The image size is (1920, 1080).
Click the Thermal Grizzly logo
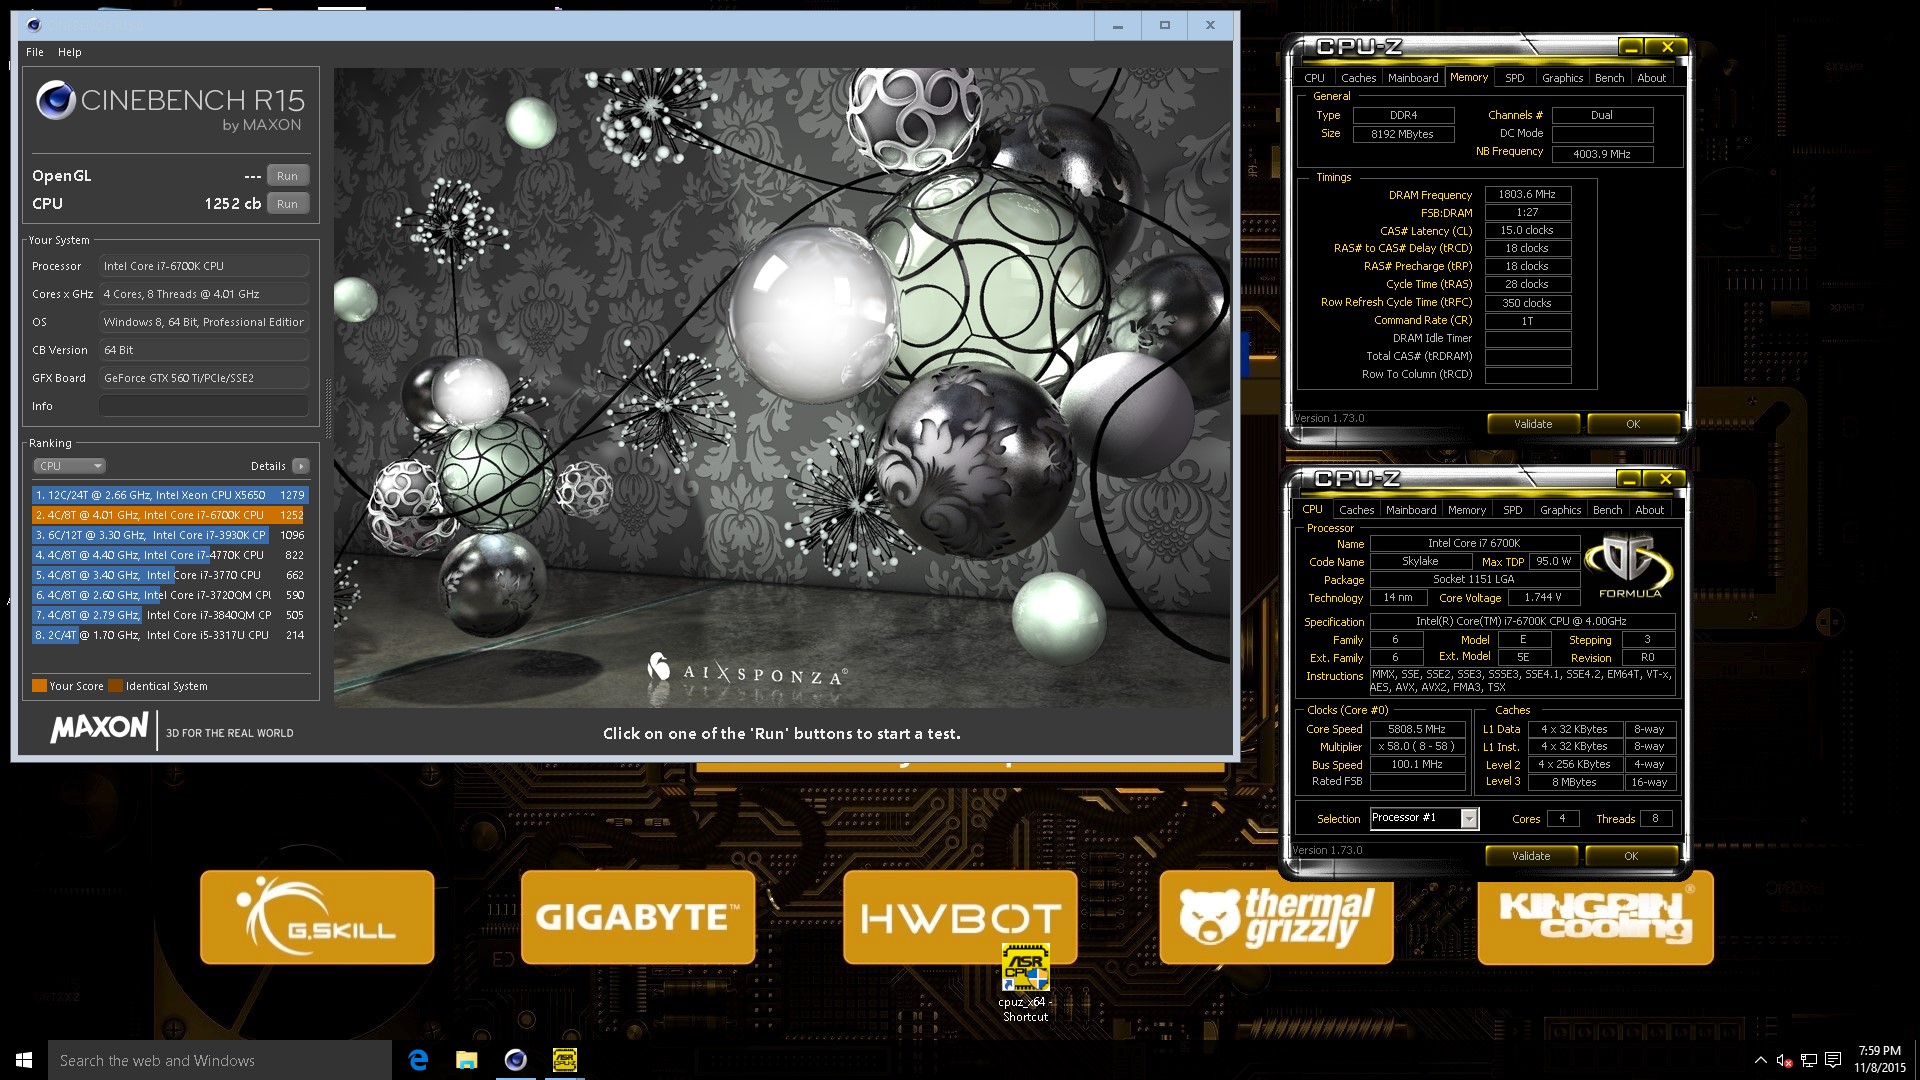[x=1276, y=917]
